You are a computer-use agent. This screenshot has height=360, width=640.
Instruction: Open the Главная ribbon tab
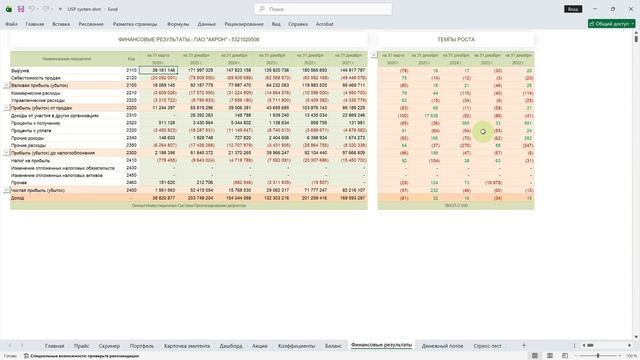coord(35,24)
